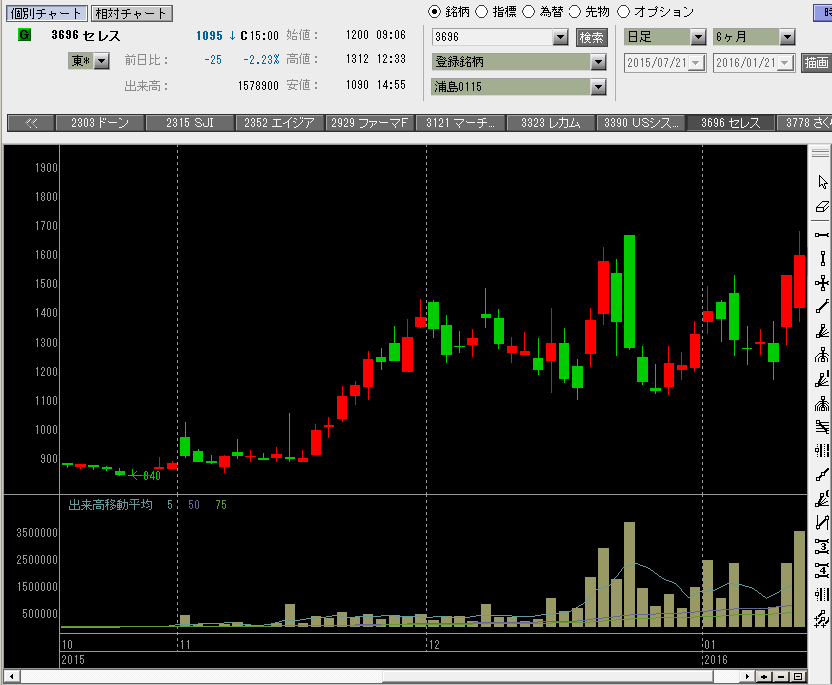Open the 6ヶ月 period dropdown
Screen dimensions: 832x685
click(787, 37)
